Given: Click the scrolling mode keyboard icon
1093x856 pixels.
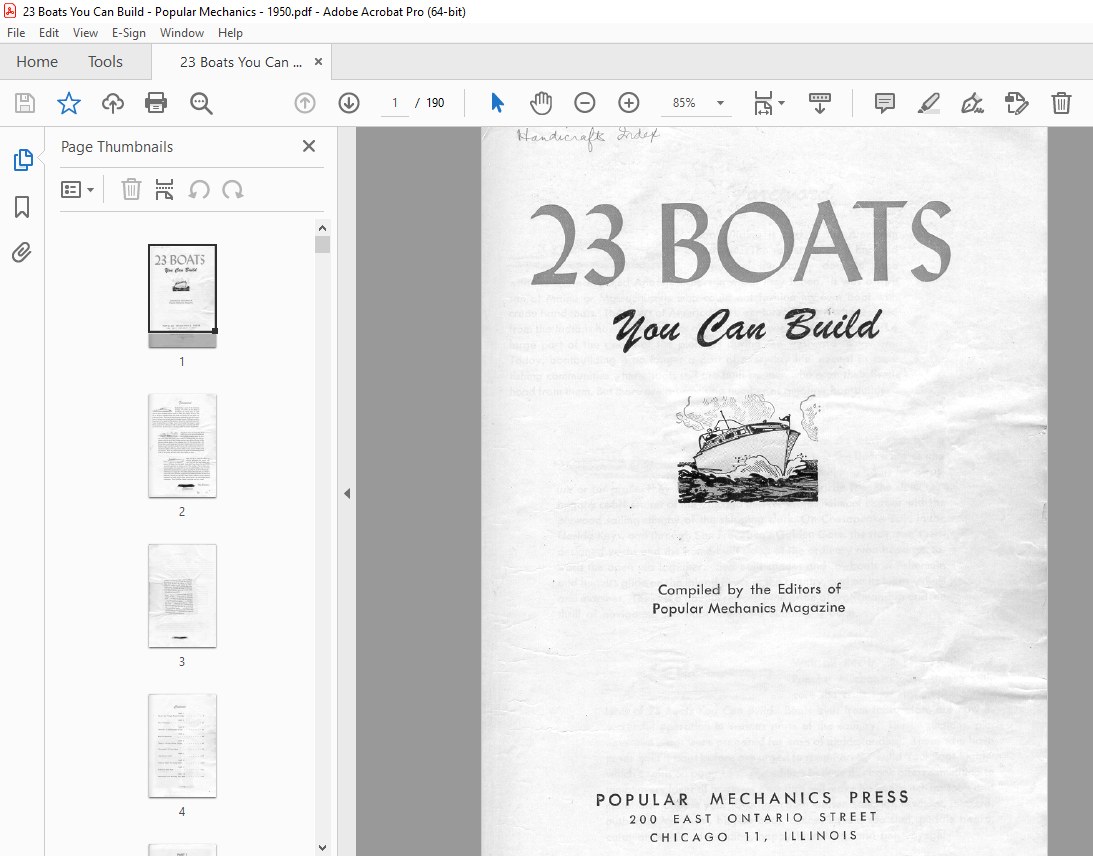Looking at the screenshot, I should point(819,103).
